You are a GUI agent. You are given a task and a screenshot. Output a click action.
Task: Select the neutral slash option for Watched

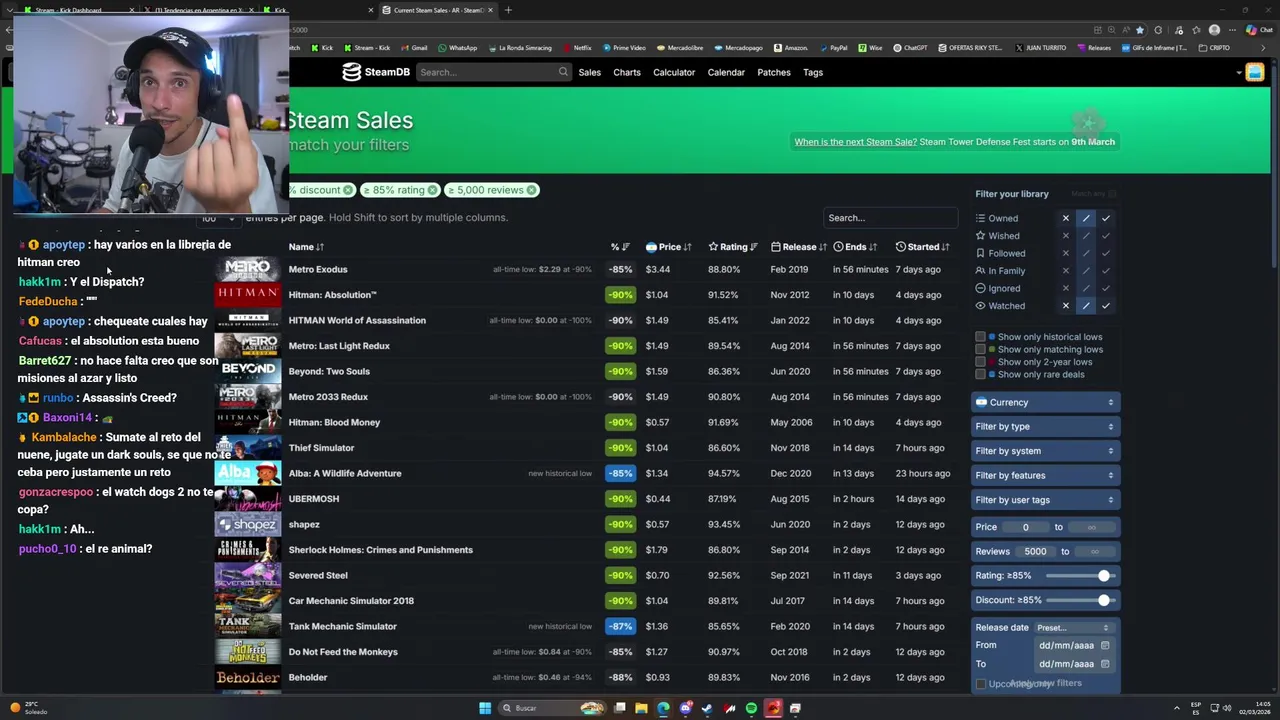[1086, 306]
